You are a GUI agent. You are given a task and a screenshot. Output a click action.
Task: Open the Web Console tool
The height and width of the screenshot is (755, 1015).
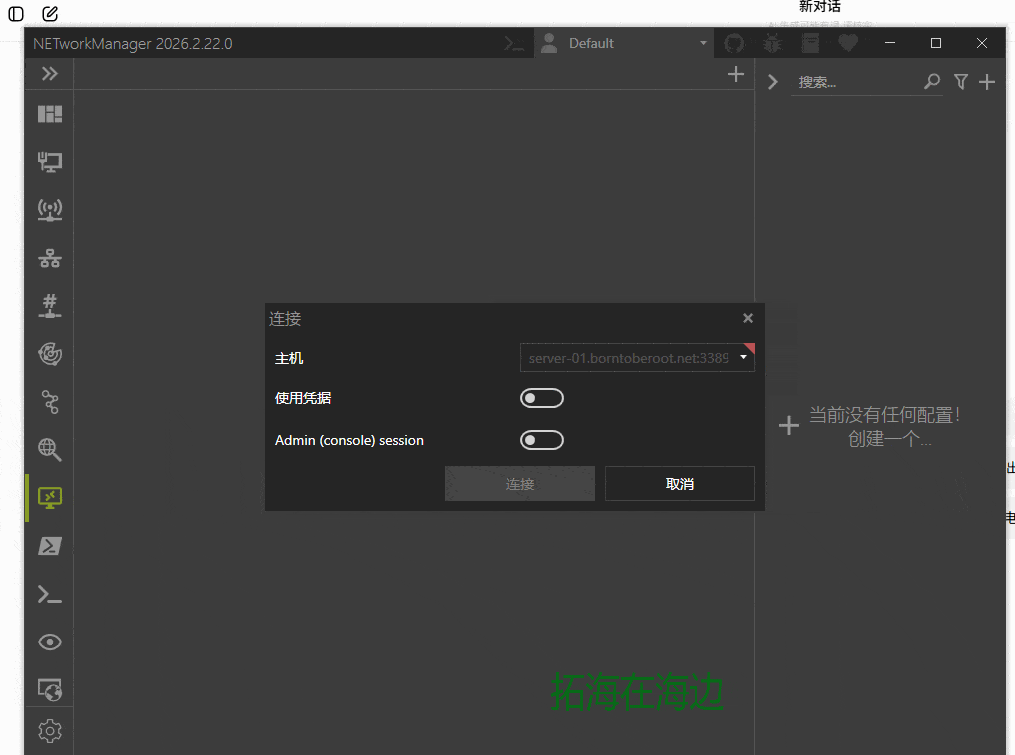50,690
